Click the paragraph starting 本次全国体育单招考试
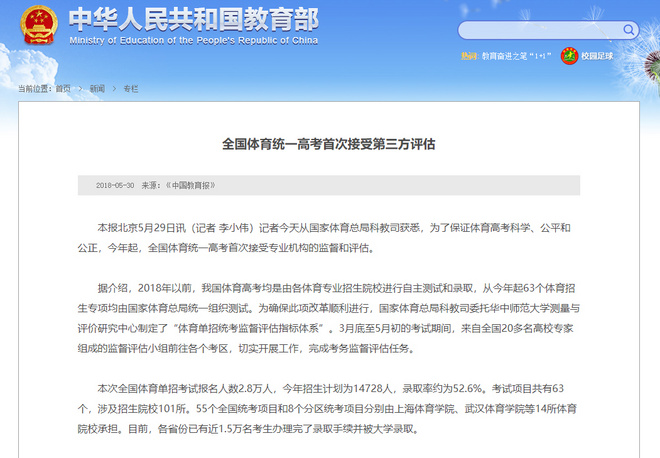Image resolution: width=660 pixels, height=458 pixels. 327,408
